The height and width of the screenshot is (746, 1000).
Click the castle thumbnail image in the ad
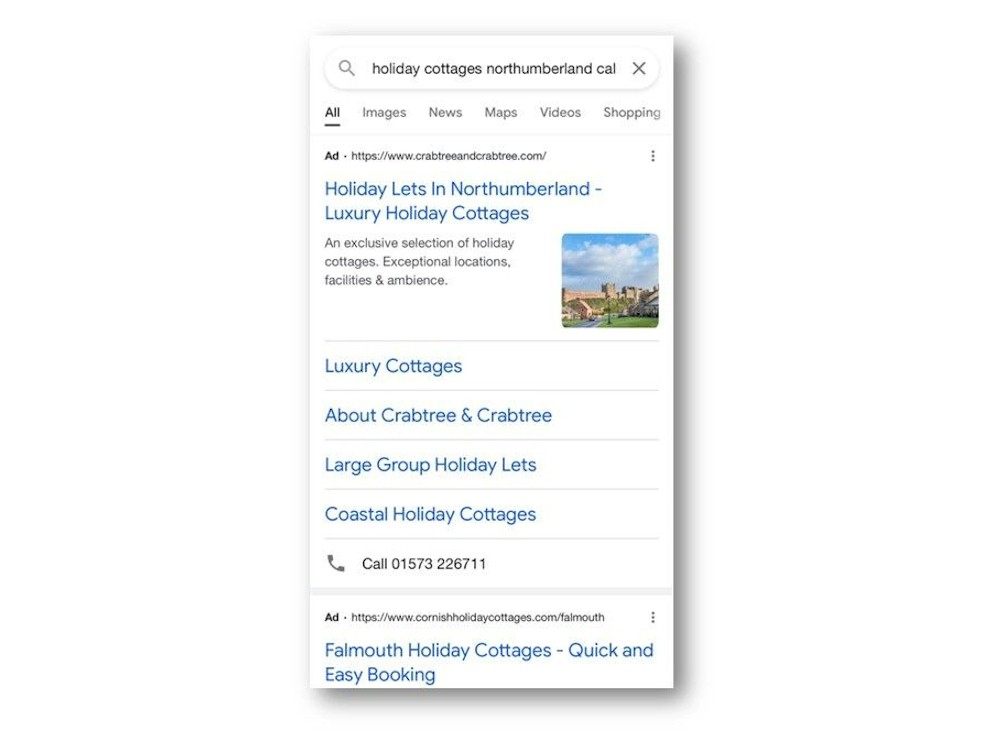pyautogui.click(x=610, y=281)
